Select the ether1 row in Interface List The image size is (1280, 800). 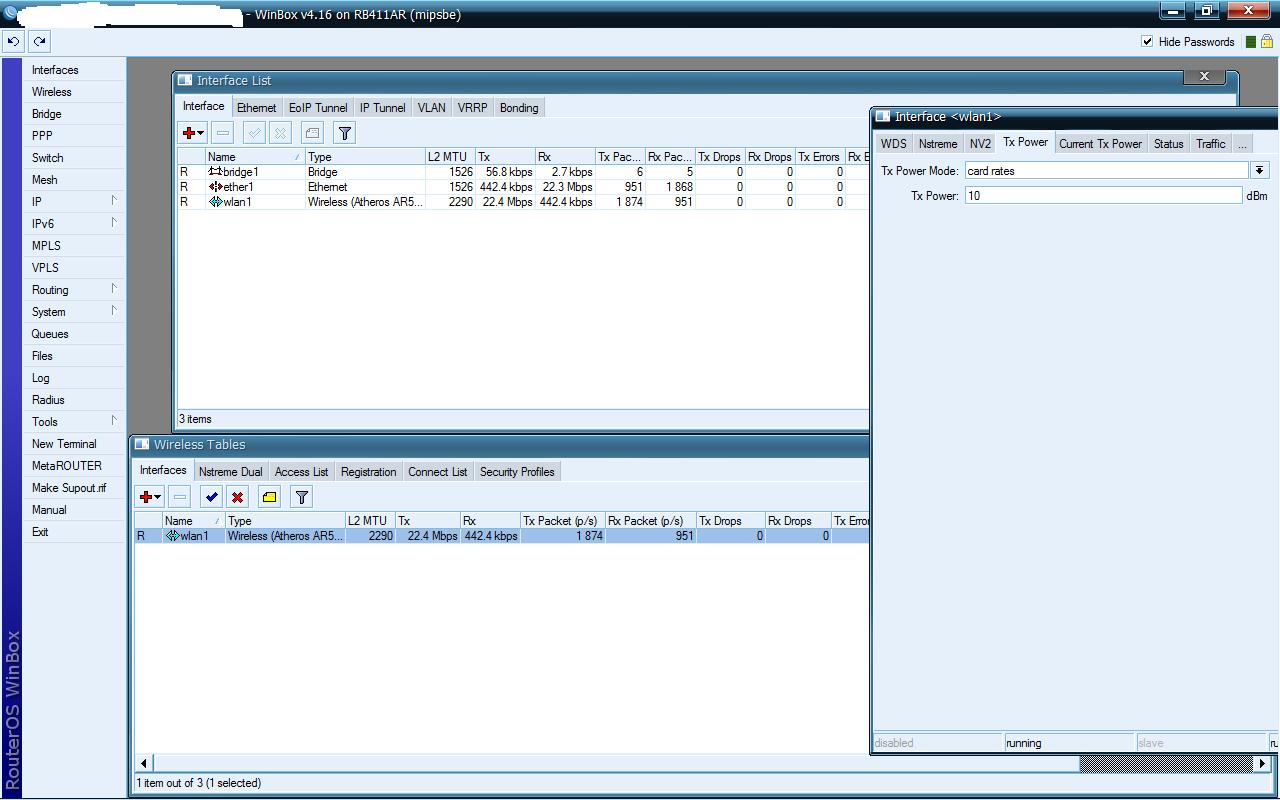tap(523, 187)
